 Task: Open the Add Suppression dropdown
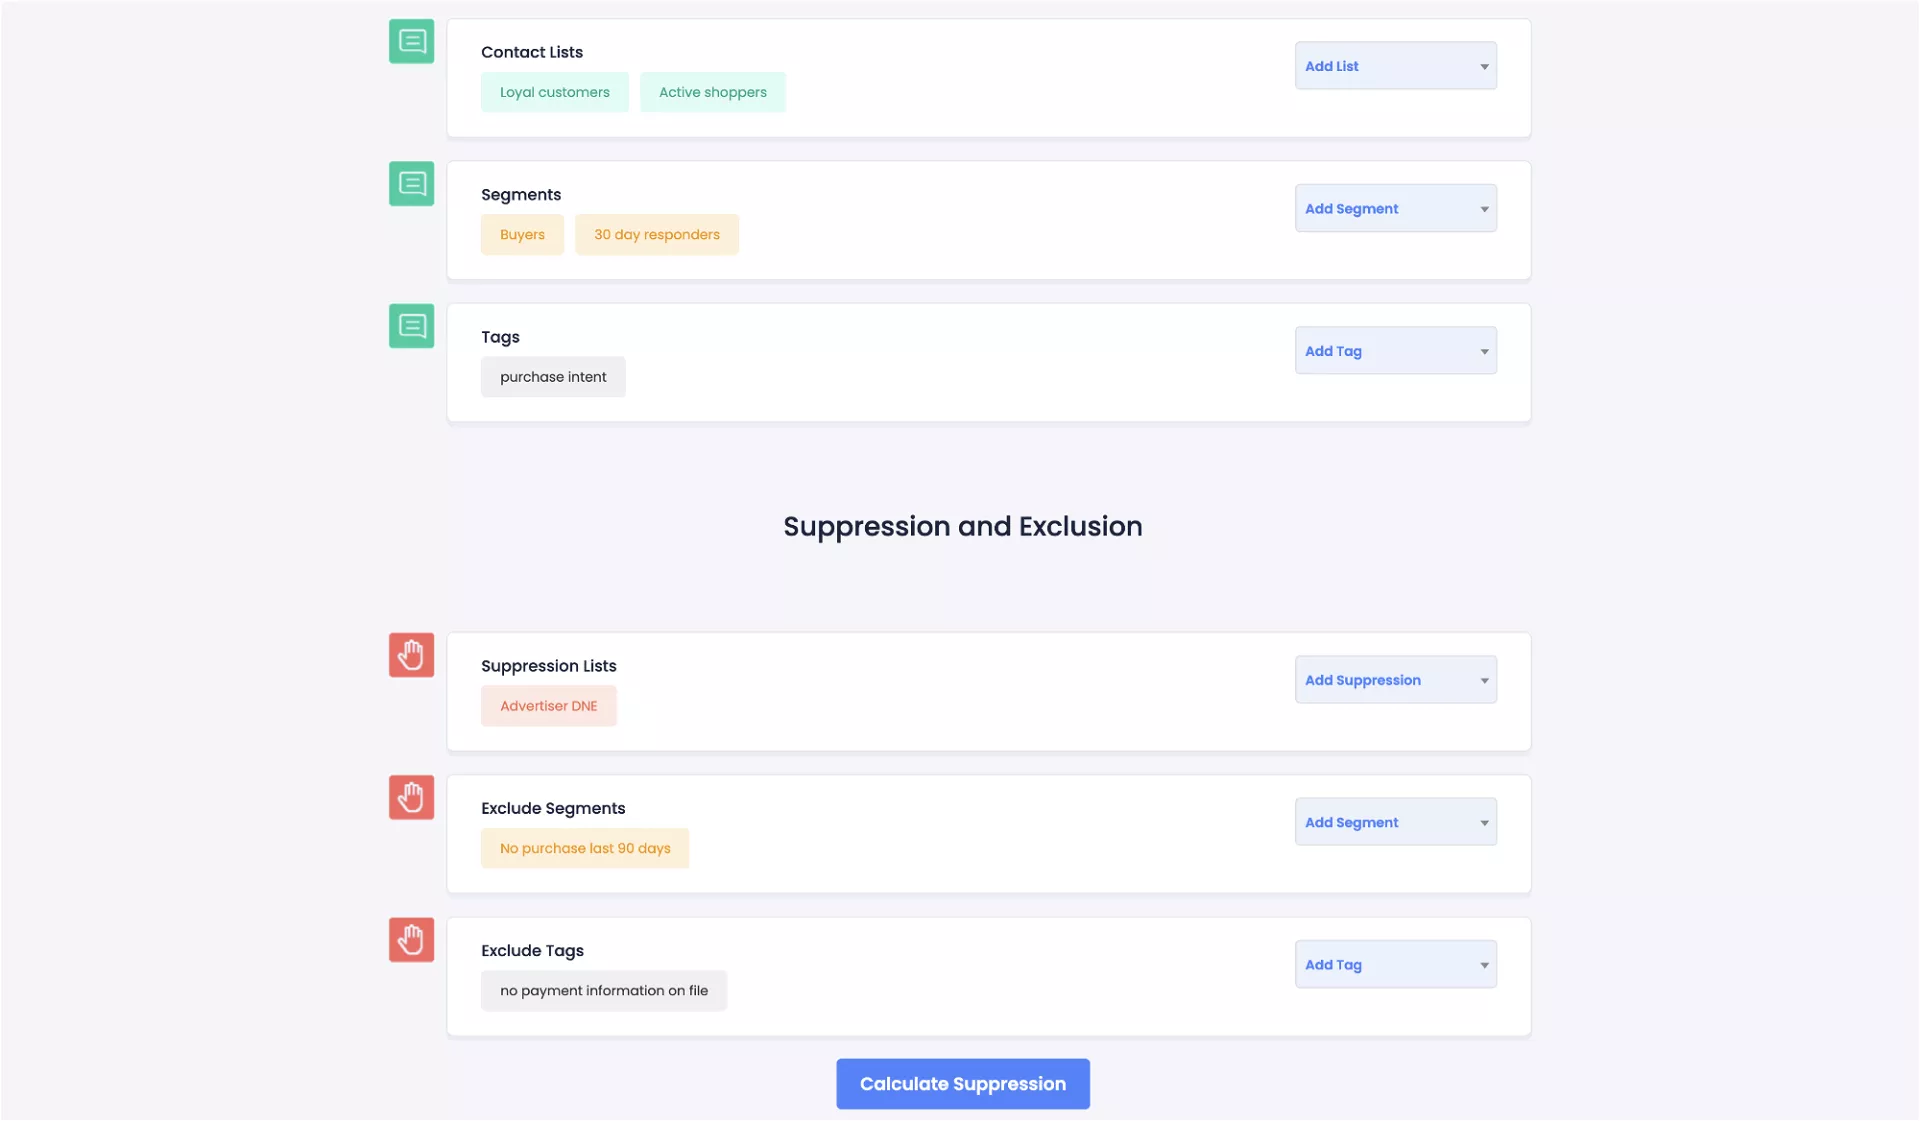[1395, 680]
